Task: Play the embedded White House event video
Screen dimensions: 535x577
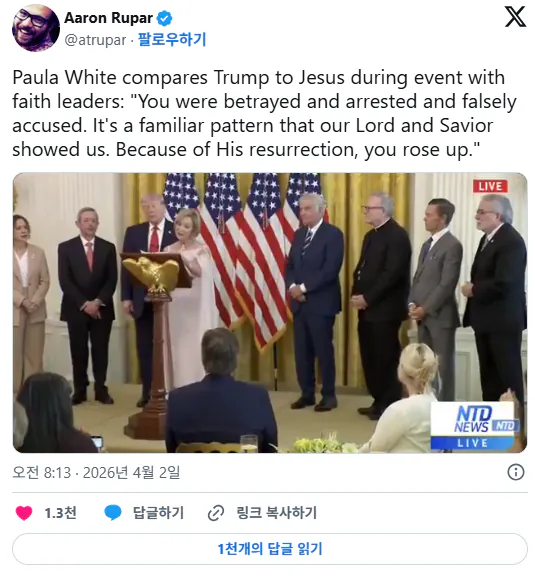Action: click(270, 312)
